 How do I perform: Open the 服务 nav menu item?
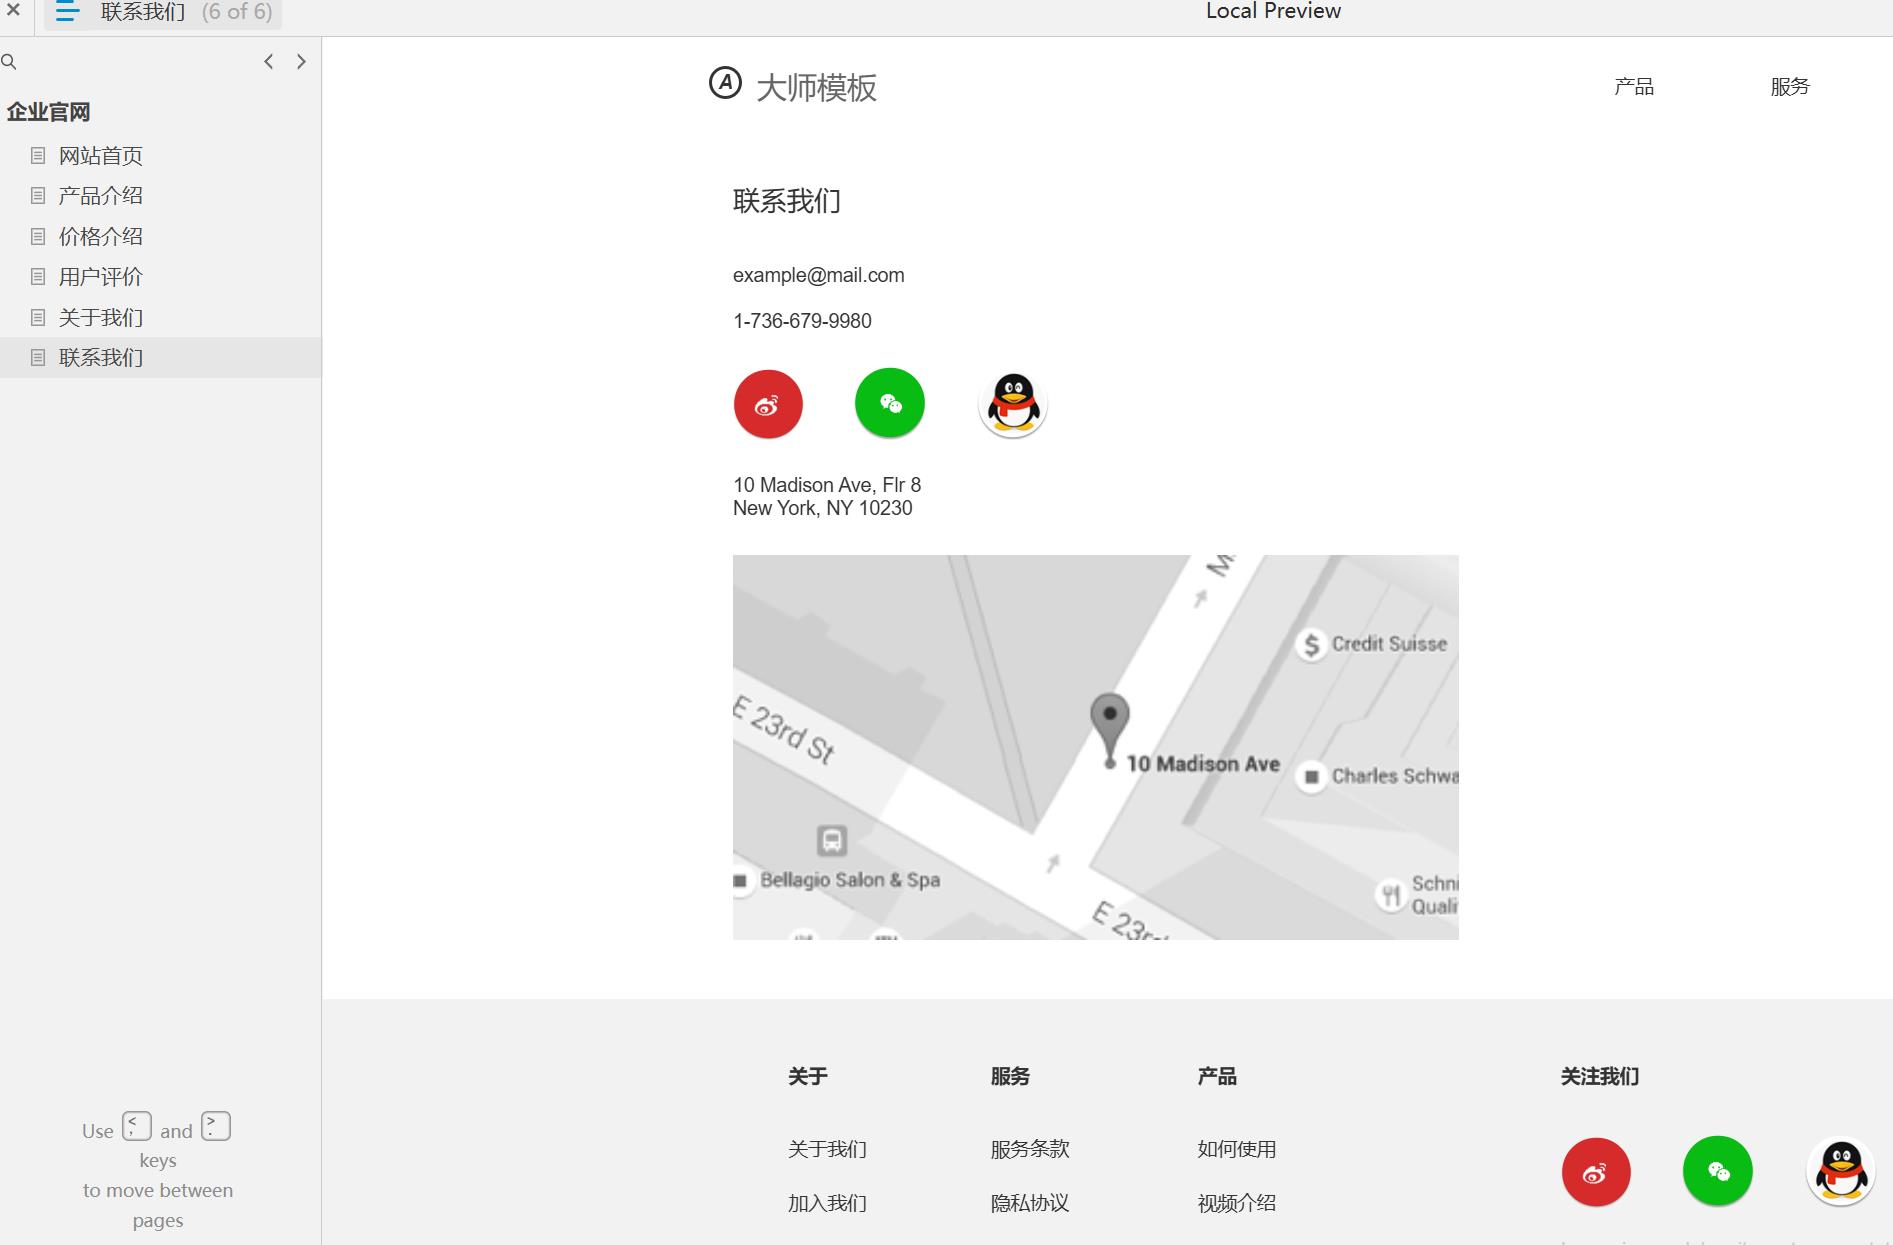pyautogui.click(x=1790, y=87)
